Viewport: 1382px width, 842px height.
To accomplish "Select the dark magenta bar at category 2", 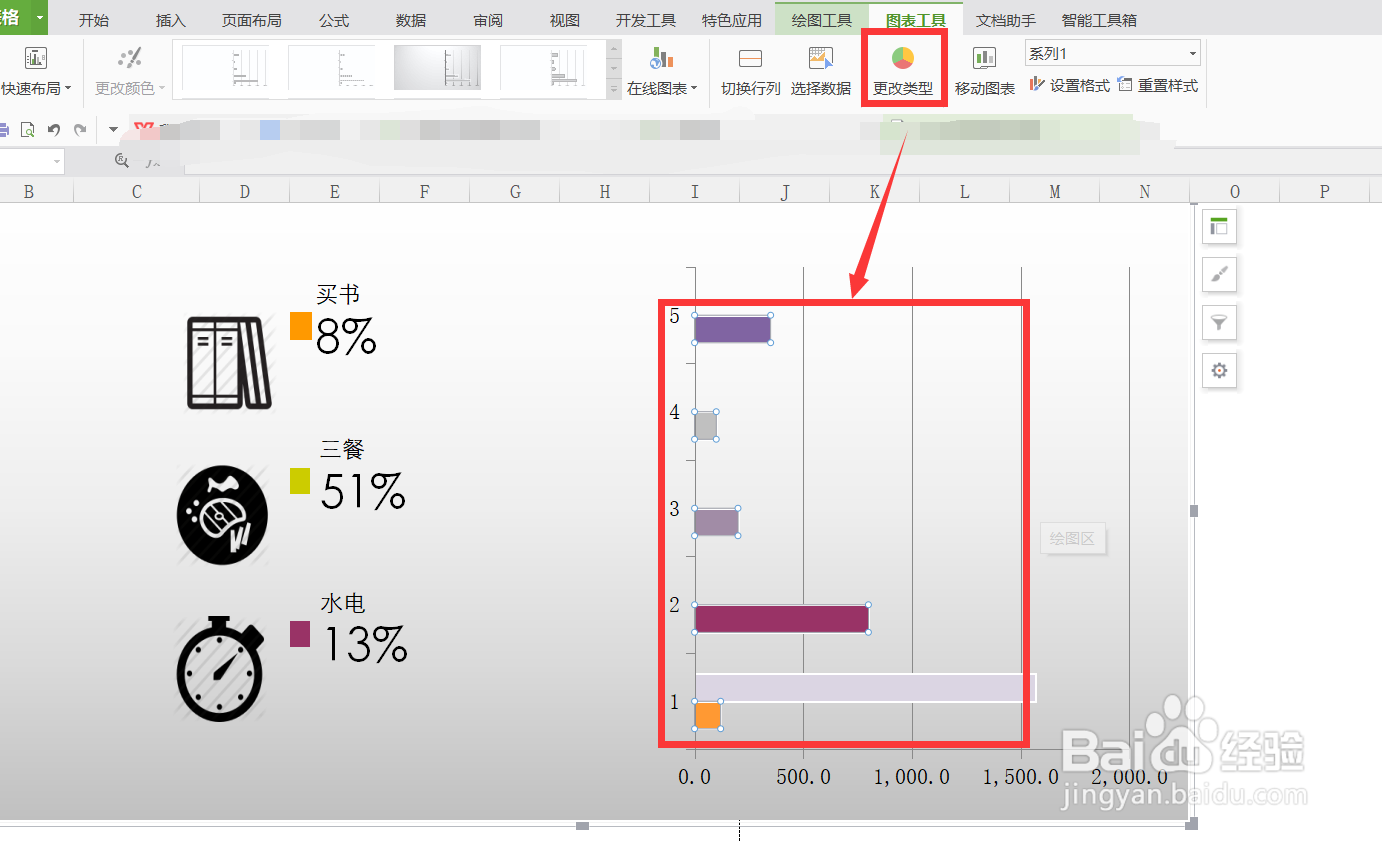I will click(781, 618).
